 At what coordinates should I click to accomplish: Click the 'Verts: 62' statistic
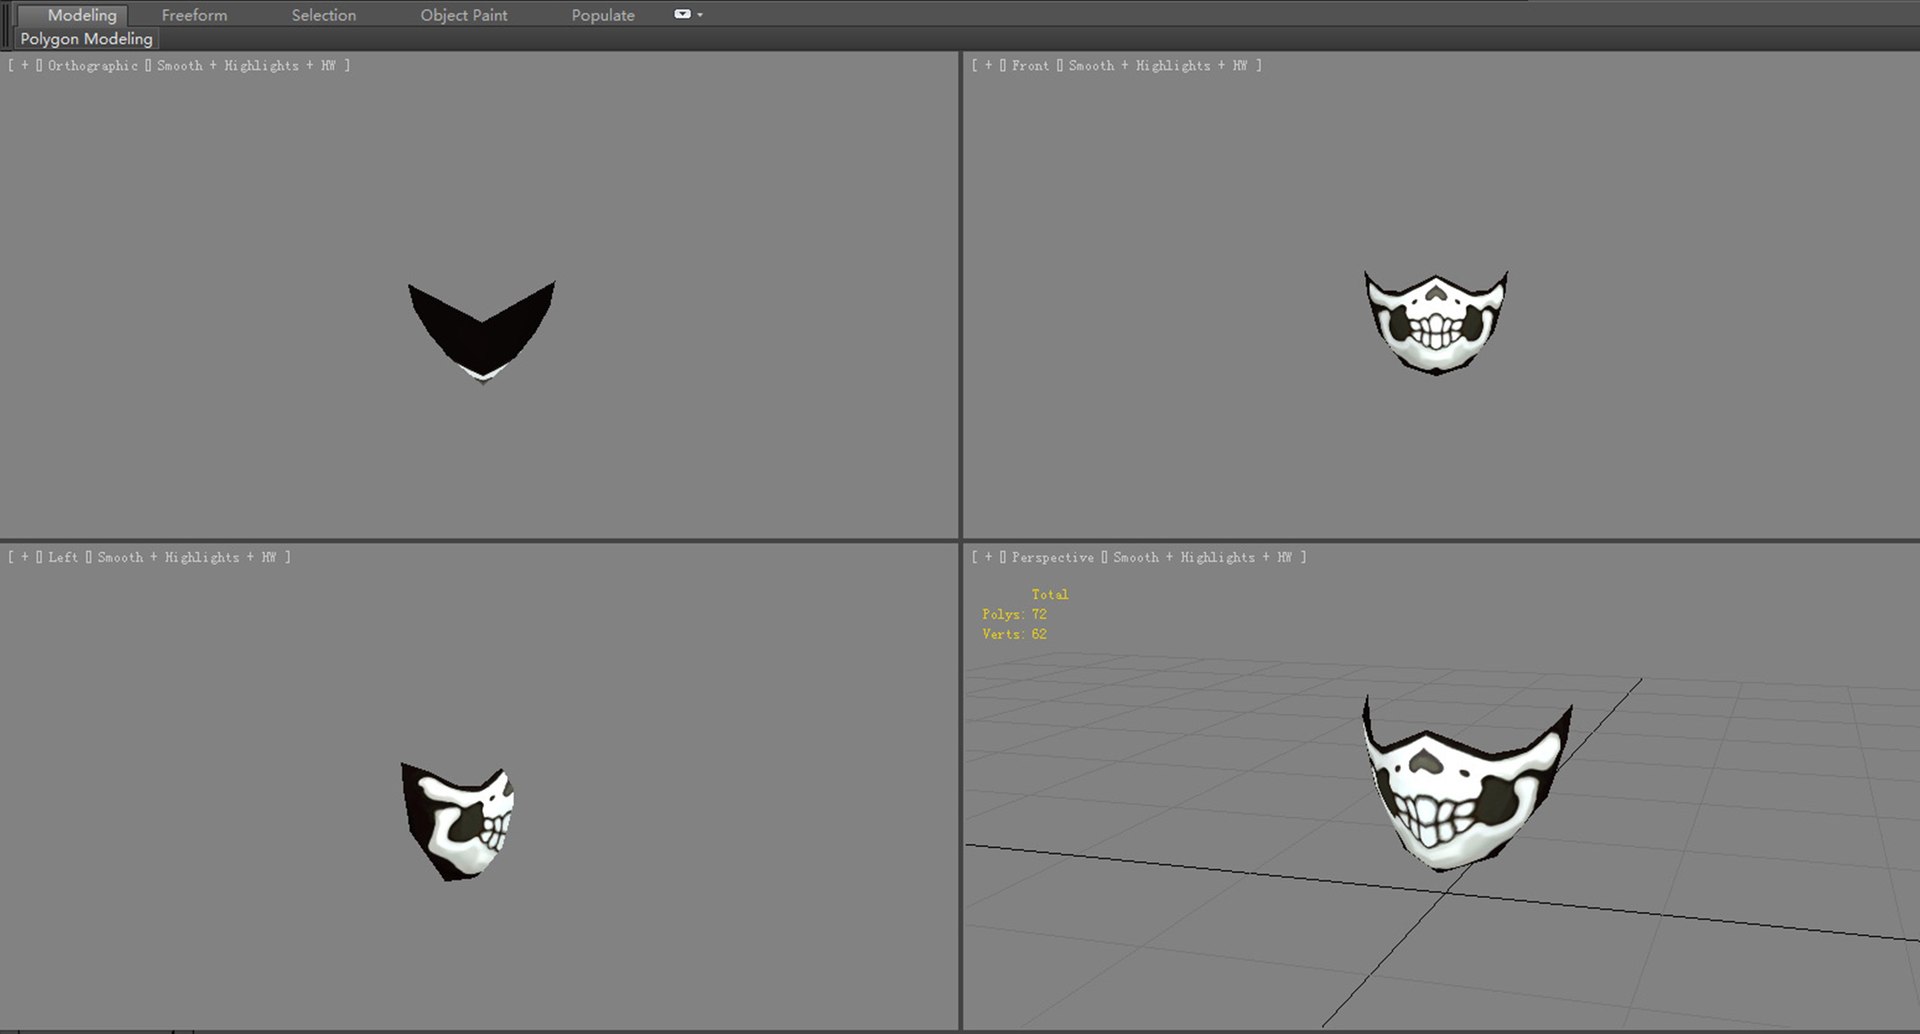pos(1014,634)
